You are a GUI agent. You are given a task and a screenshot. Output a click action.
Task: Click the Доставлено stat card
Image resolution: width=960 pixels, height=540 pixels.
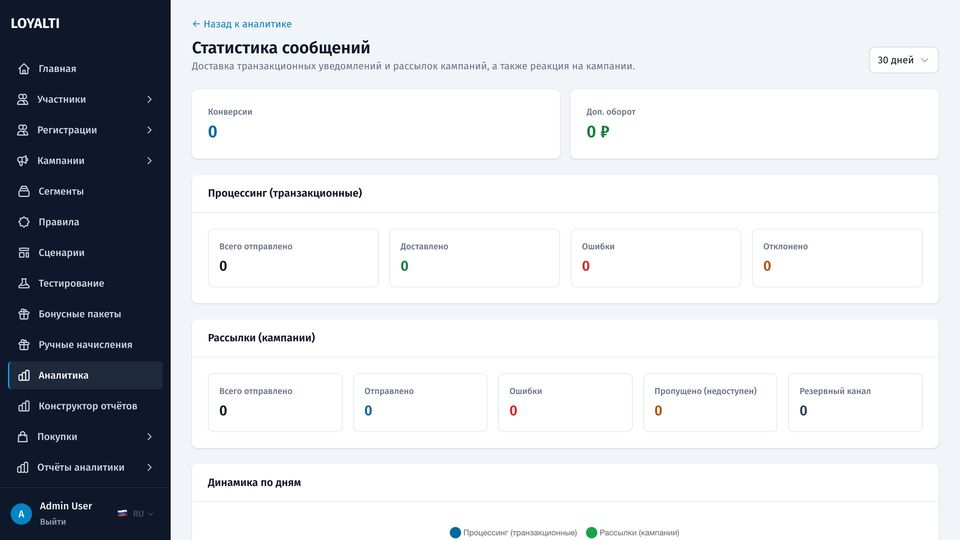coord(474,258)
